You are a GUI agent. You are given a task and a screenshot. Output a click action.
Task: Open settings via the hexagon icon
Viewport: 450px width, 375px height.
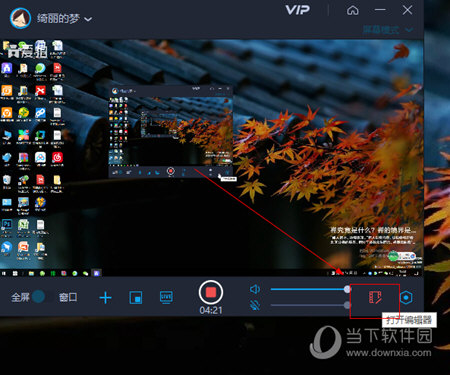tap(406, 297)
